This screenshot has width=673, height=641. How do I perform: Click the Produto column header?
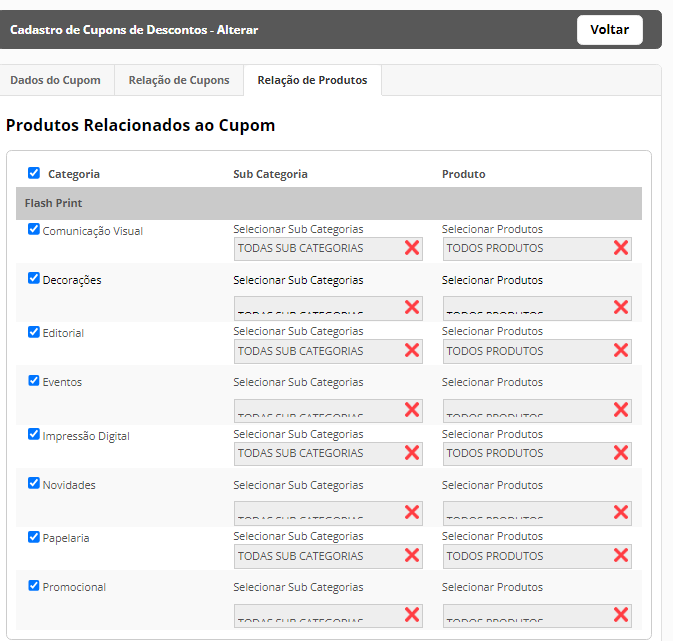click(464, 174)
